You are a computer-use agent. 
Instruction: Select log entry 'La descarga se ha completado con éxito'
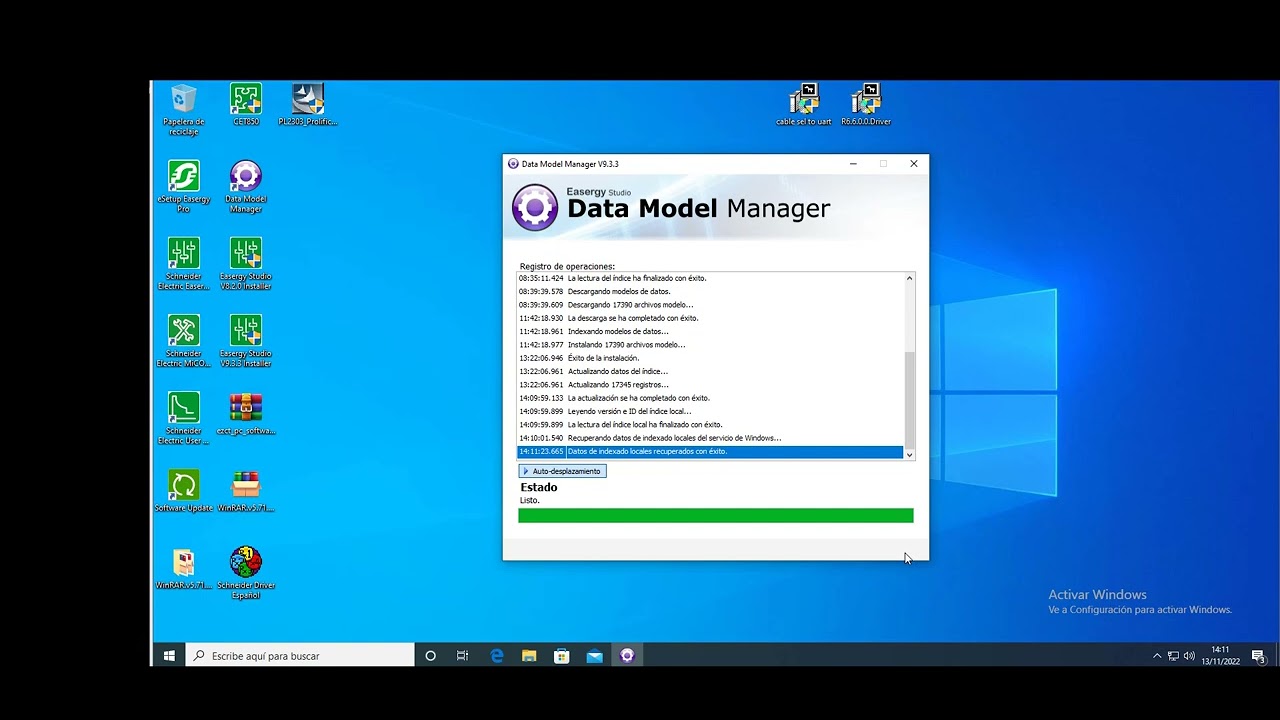pos(710,318)
